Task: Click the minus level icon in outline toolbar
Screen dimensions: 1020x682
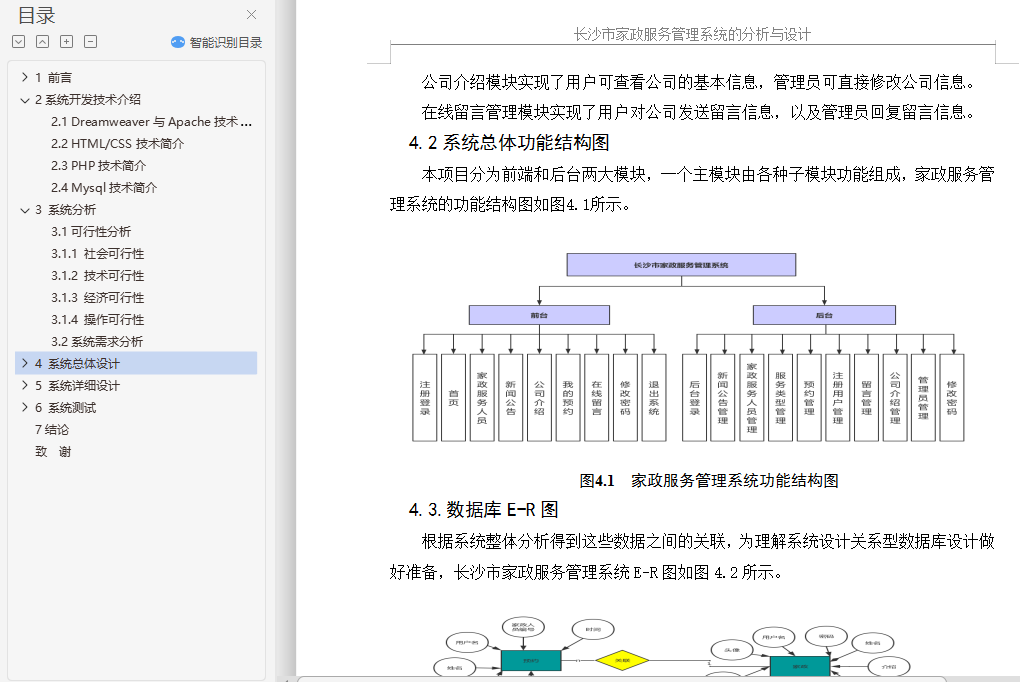Action: pos(90,42)
